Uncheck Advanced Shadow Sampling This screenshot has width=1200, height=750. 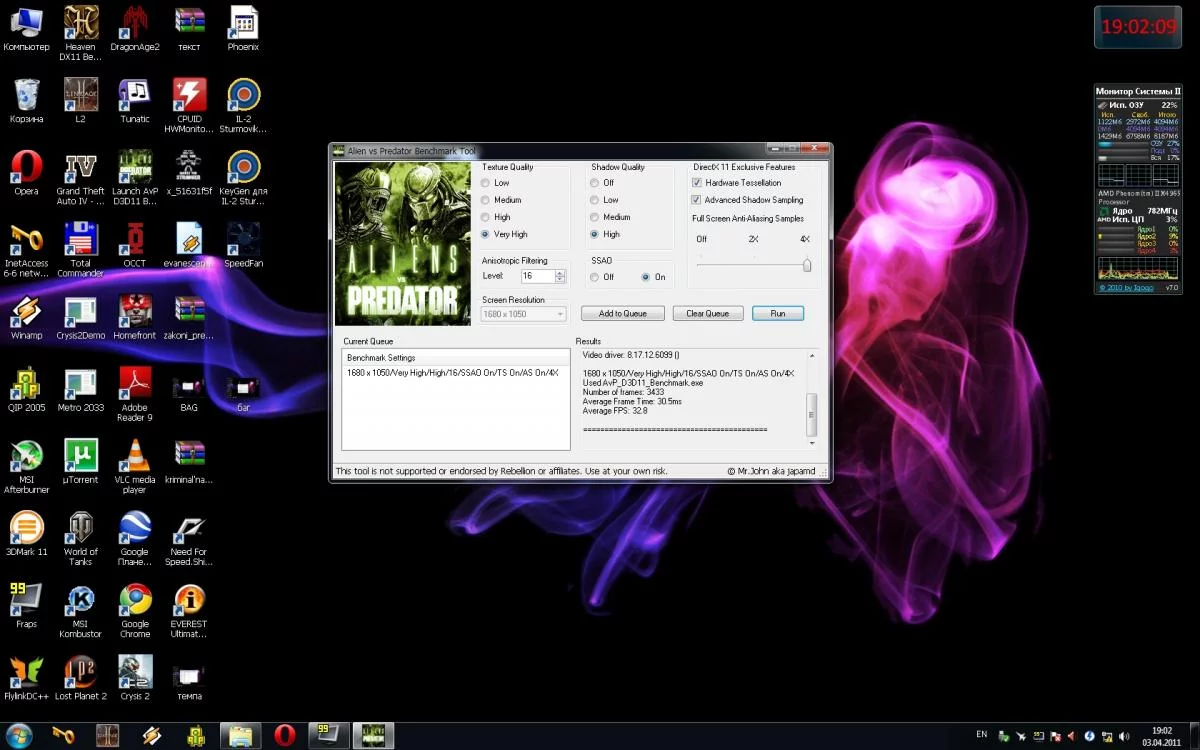697,200
